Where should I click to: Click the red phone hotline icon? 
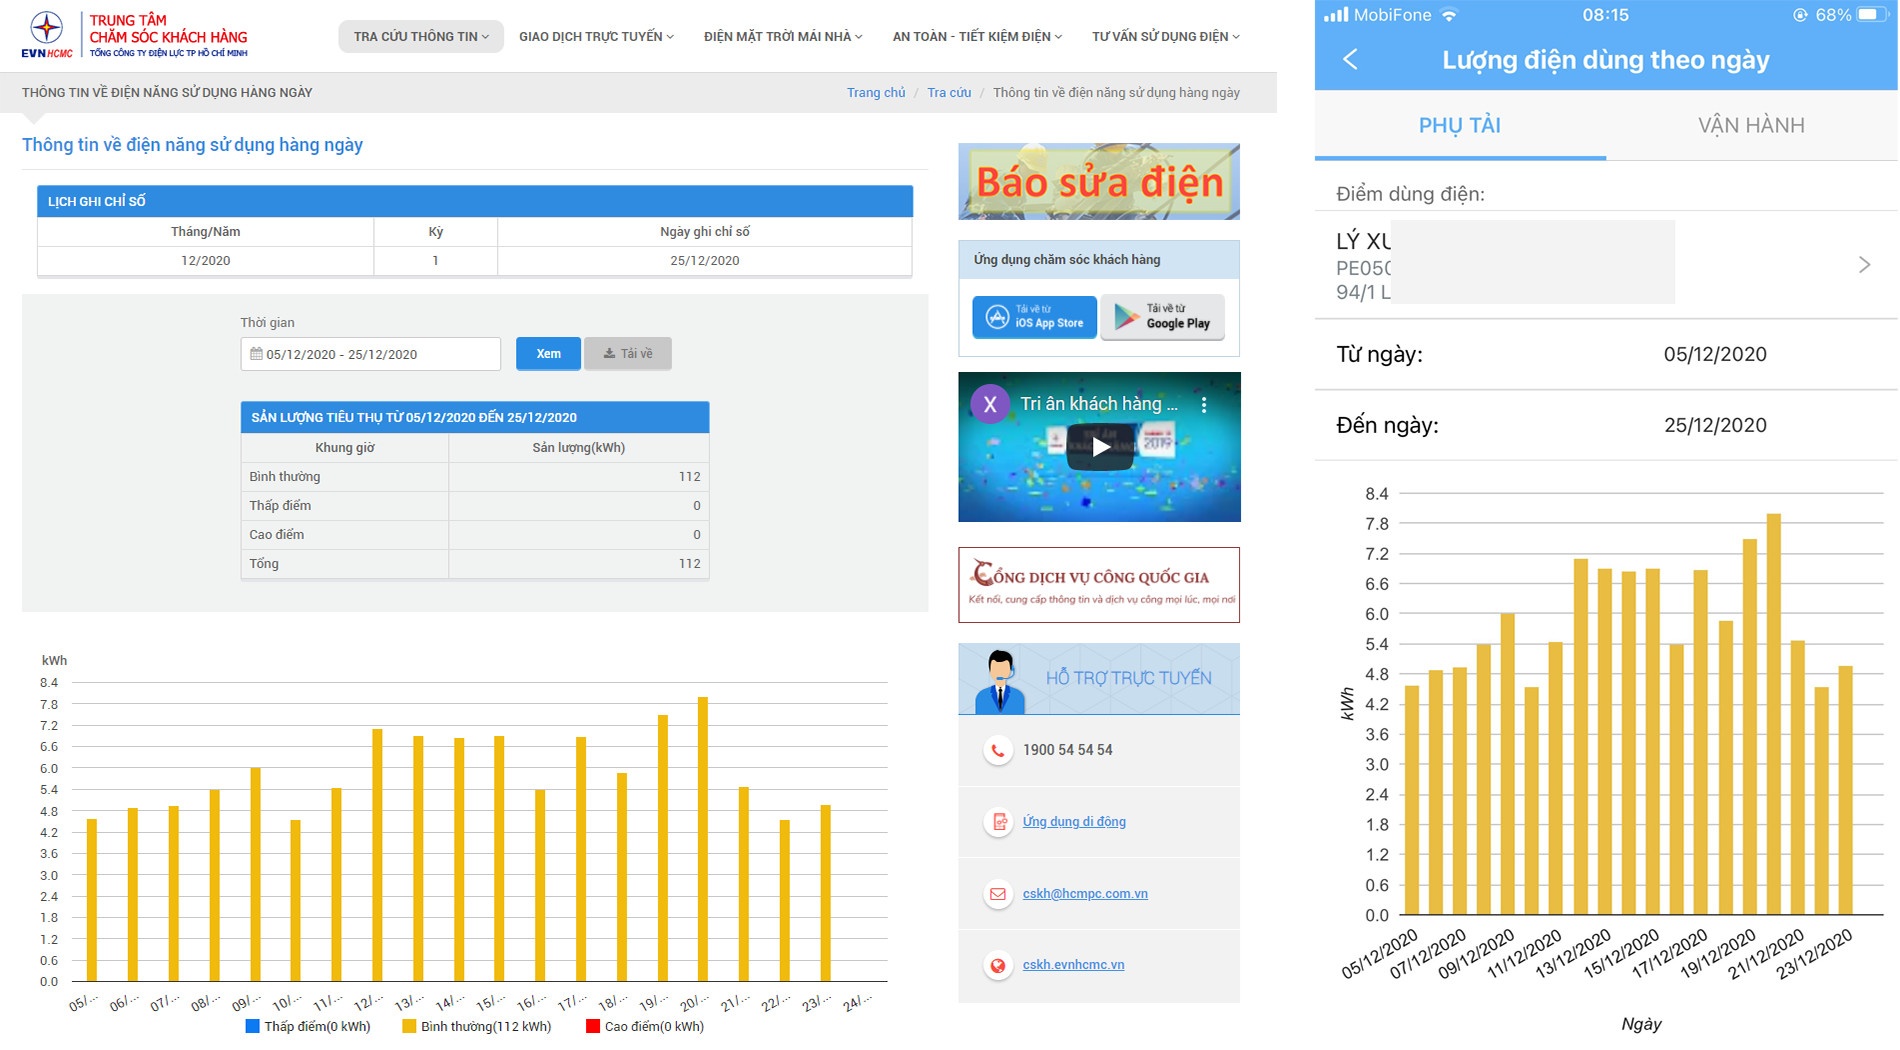[x=997, y=750]
